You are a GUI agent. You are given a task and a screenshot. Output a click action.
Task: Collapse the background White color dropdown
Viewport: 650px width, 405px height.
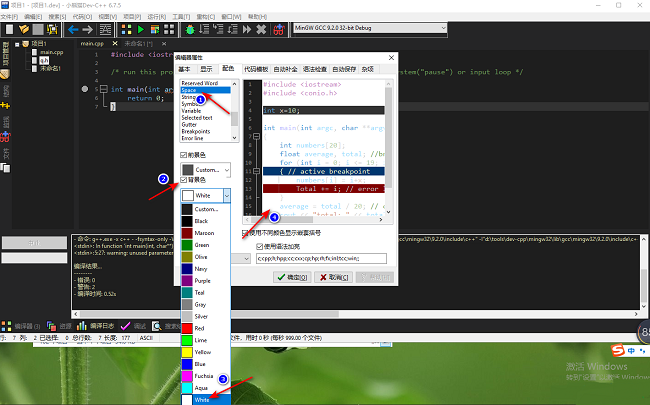click(227, 196)
